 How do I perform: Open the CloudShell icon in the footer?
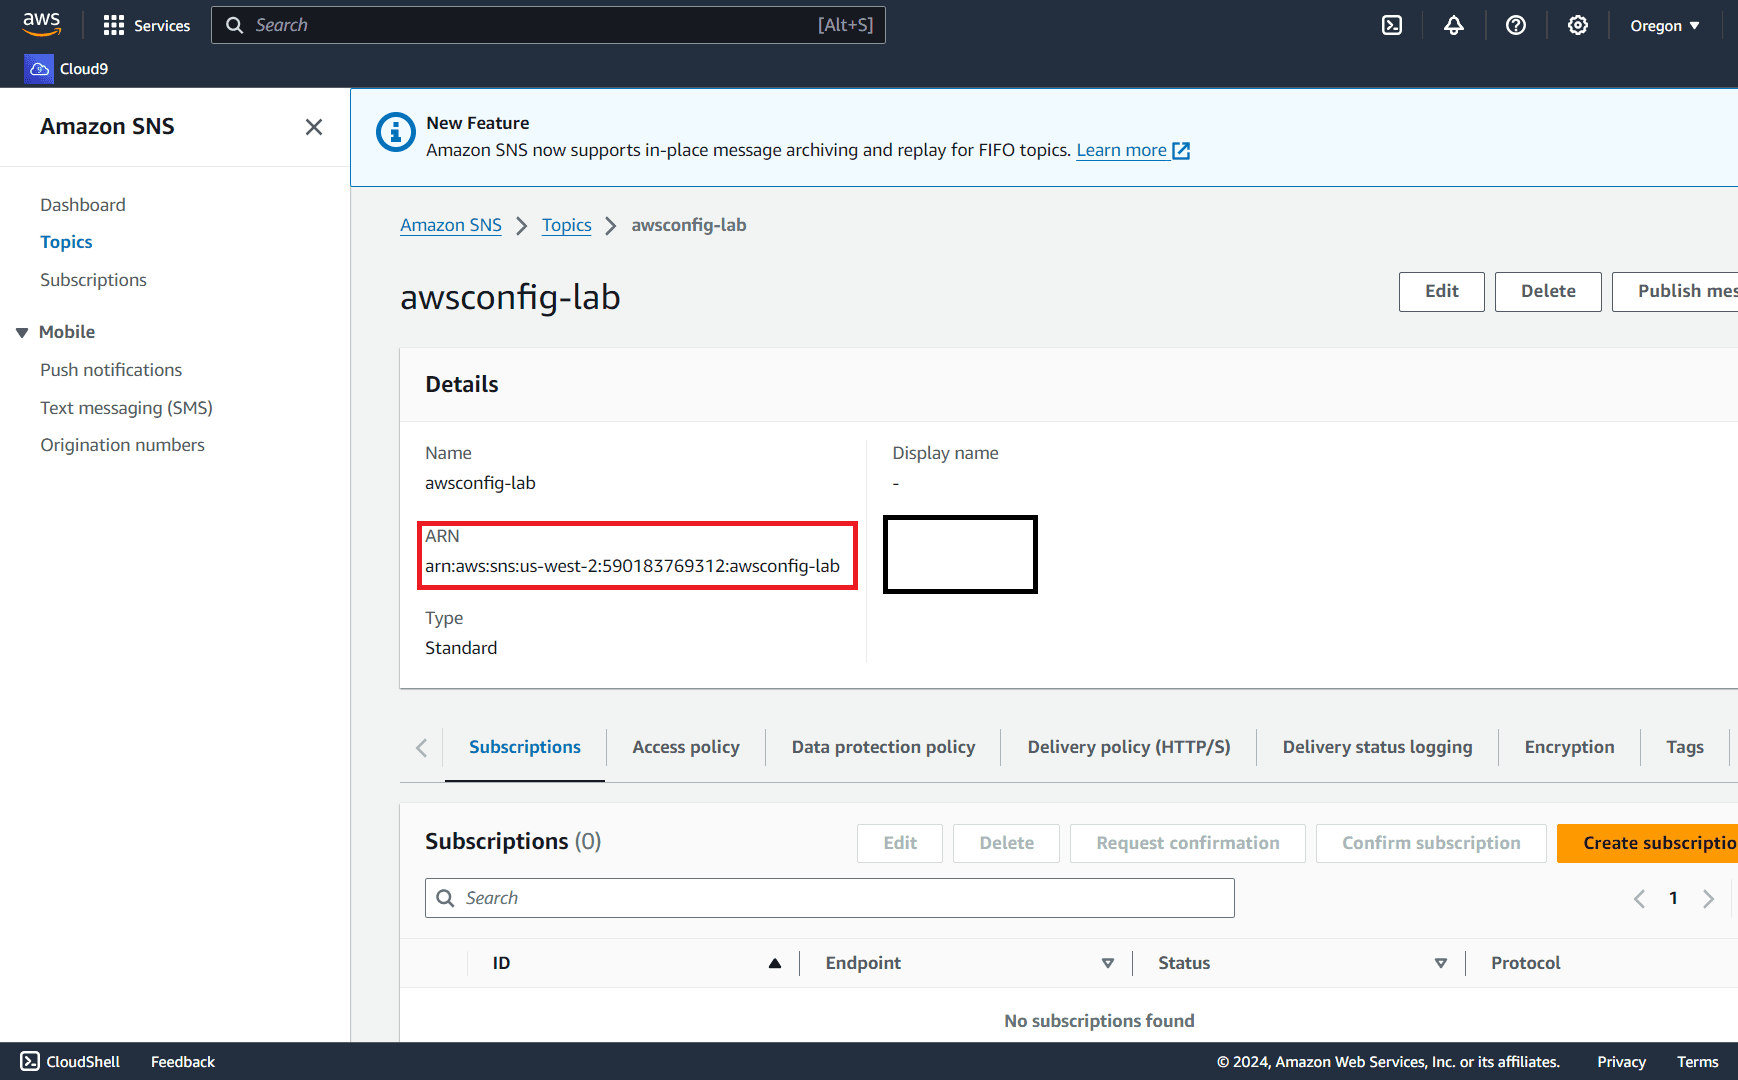[x=30, y=1061]
